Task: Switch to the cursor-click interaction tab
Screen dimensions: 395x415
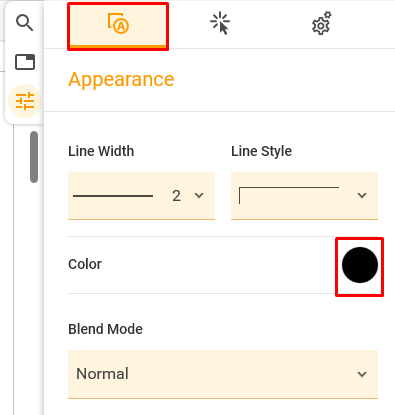Action: [x=220, y=24]
